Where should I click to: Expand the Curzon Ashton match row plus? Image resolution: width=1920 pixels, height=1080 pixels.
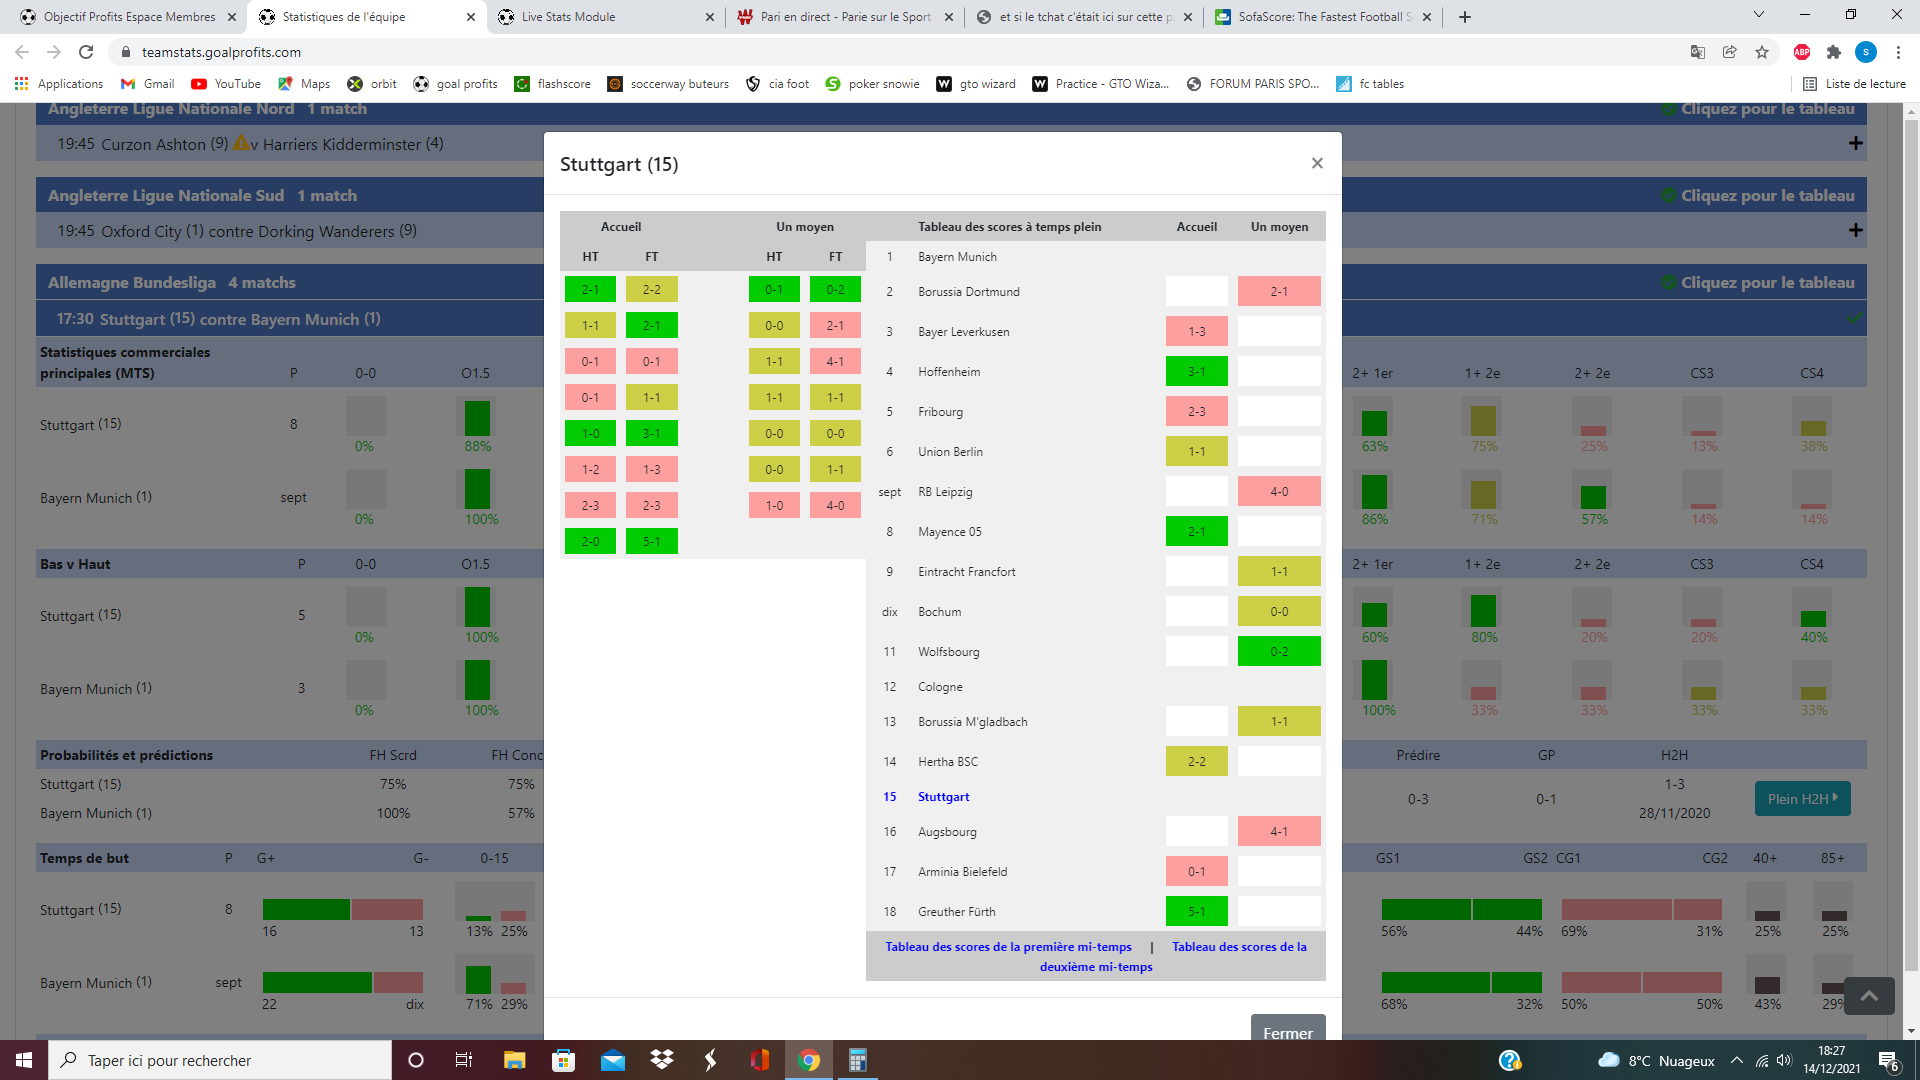coord(1856,143)
